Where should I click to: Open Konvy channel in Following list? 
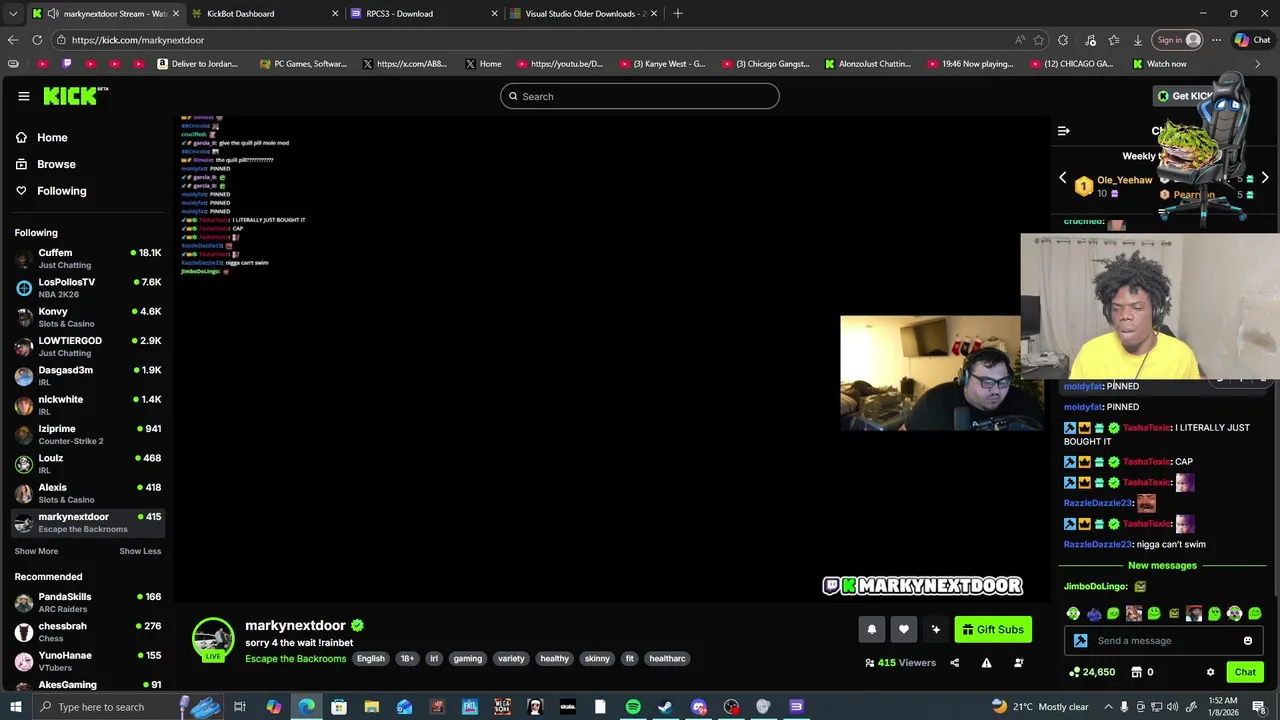point(88,317)
